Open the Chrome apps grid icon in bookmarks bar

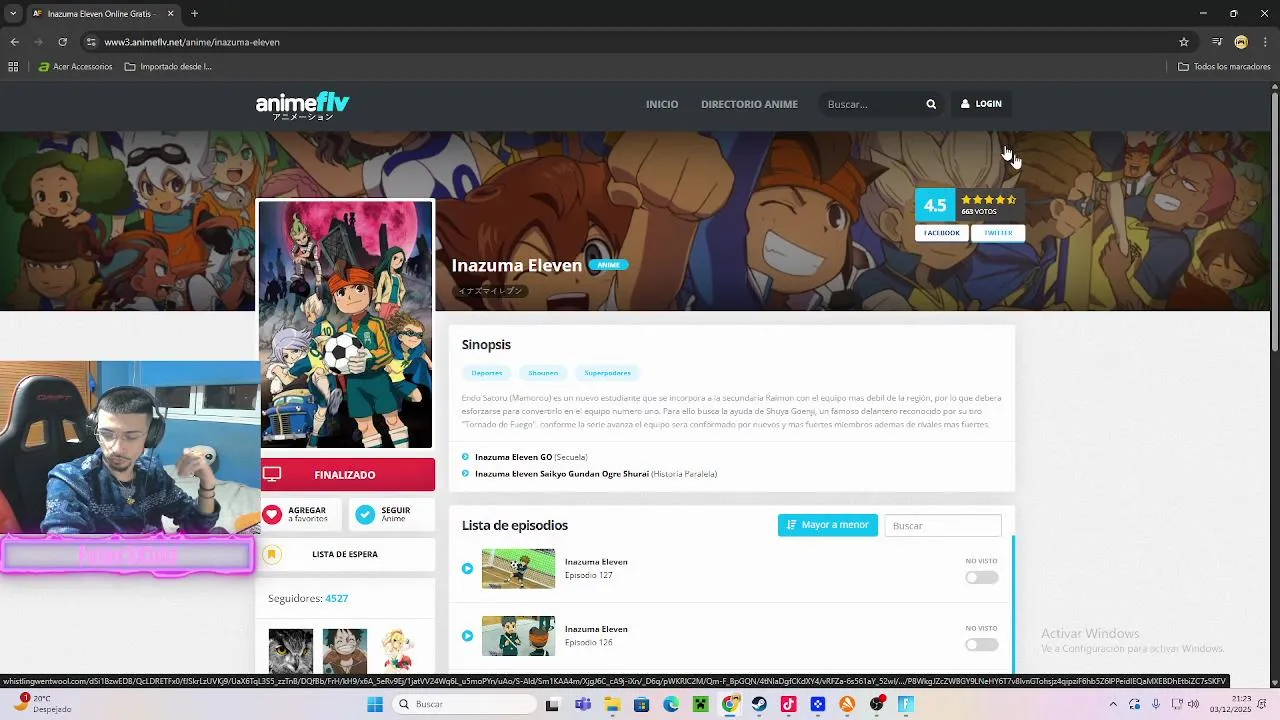point(13,67)
